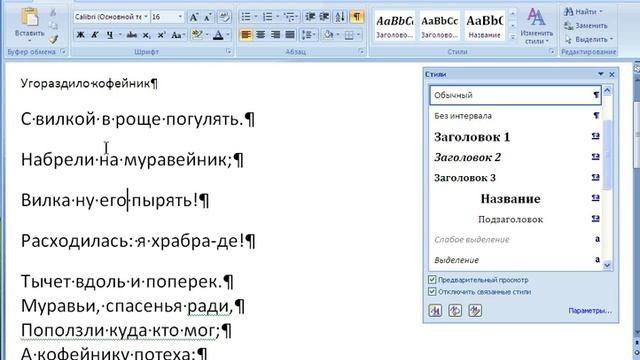This screenshot has height=360, width=640.
Task: Click the Cut scissors icon
Action: 53,12
